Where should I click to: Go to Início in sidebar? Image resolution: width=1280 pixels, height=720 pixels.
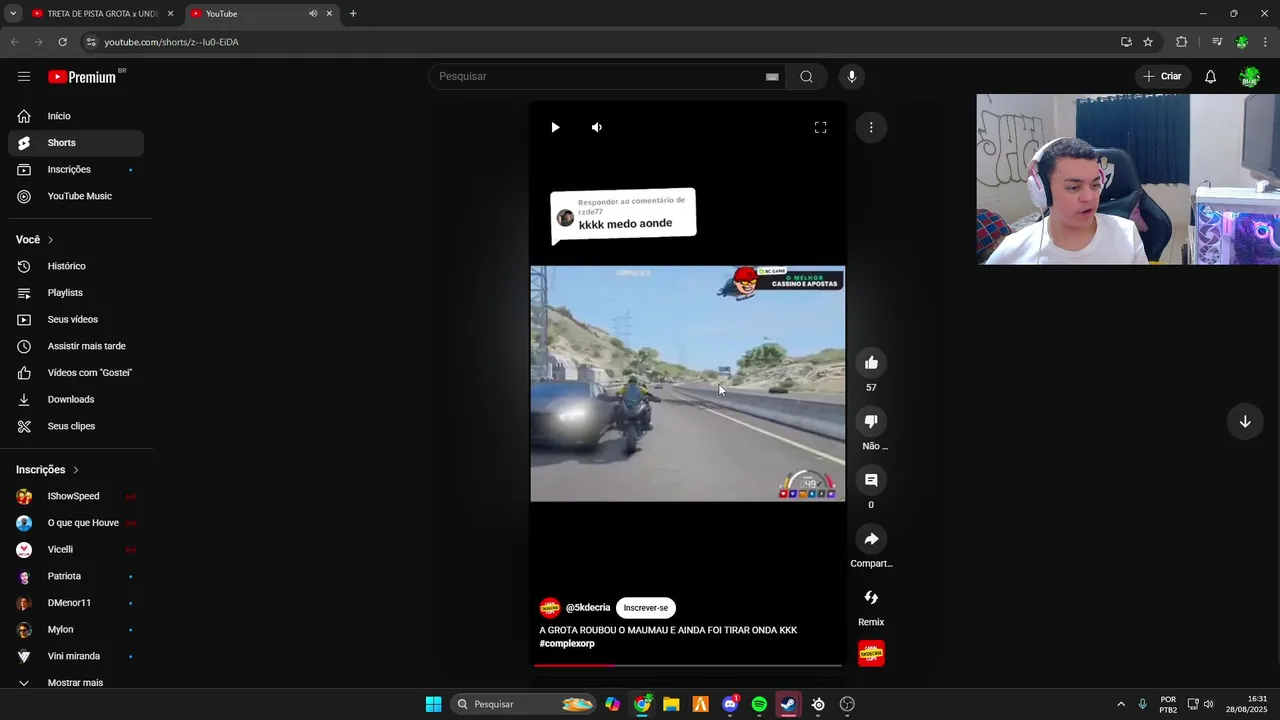click(76, 116)
